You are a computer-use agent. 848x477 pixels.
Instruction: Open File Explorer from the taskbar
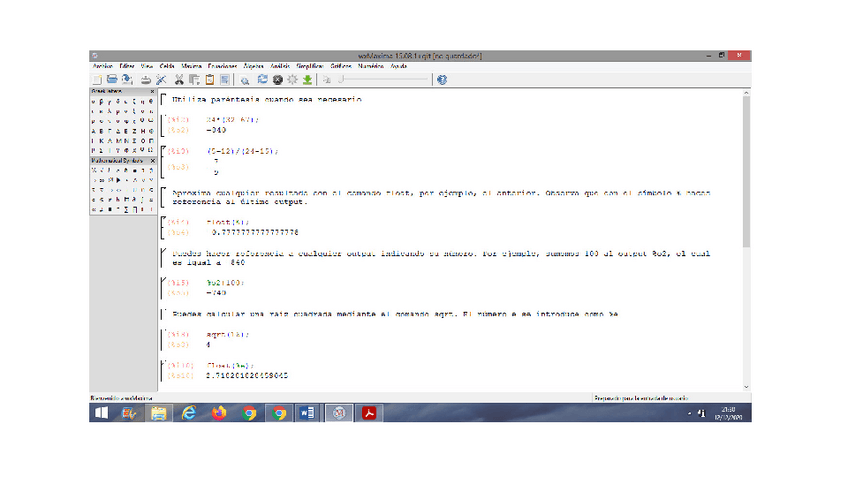158,413
